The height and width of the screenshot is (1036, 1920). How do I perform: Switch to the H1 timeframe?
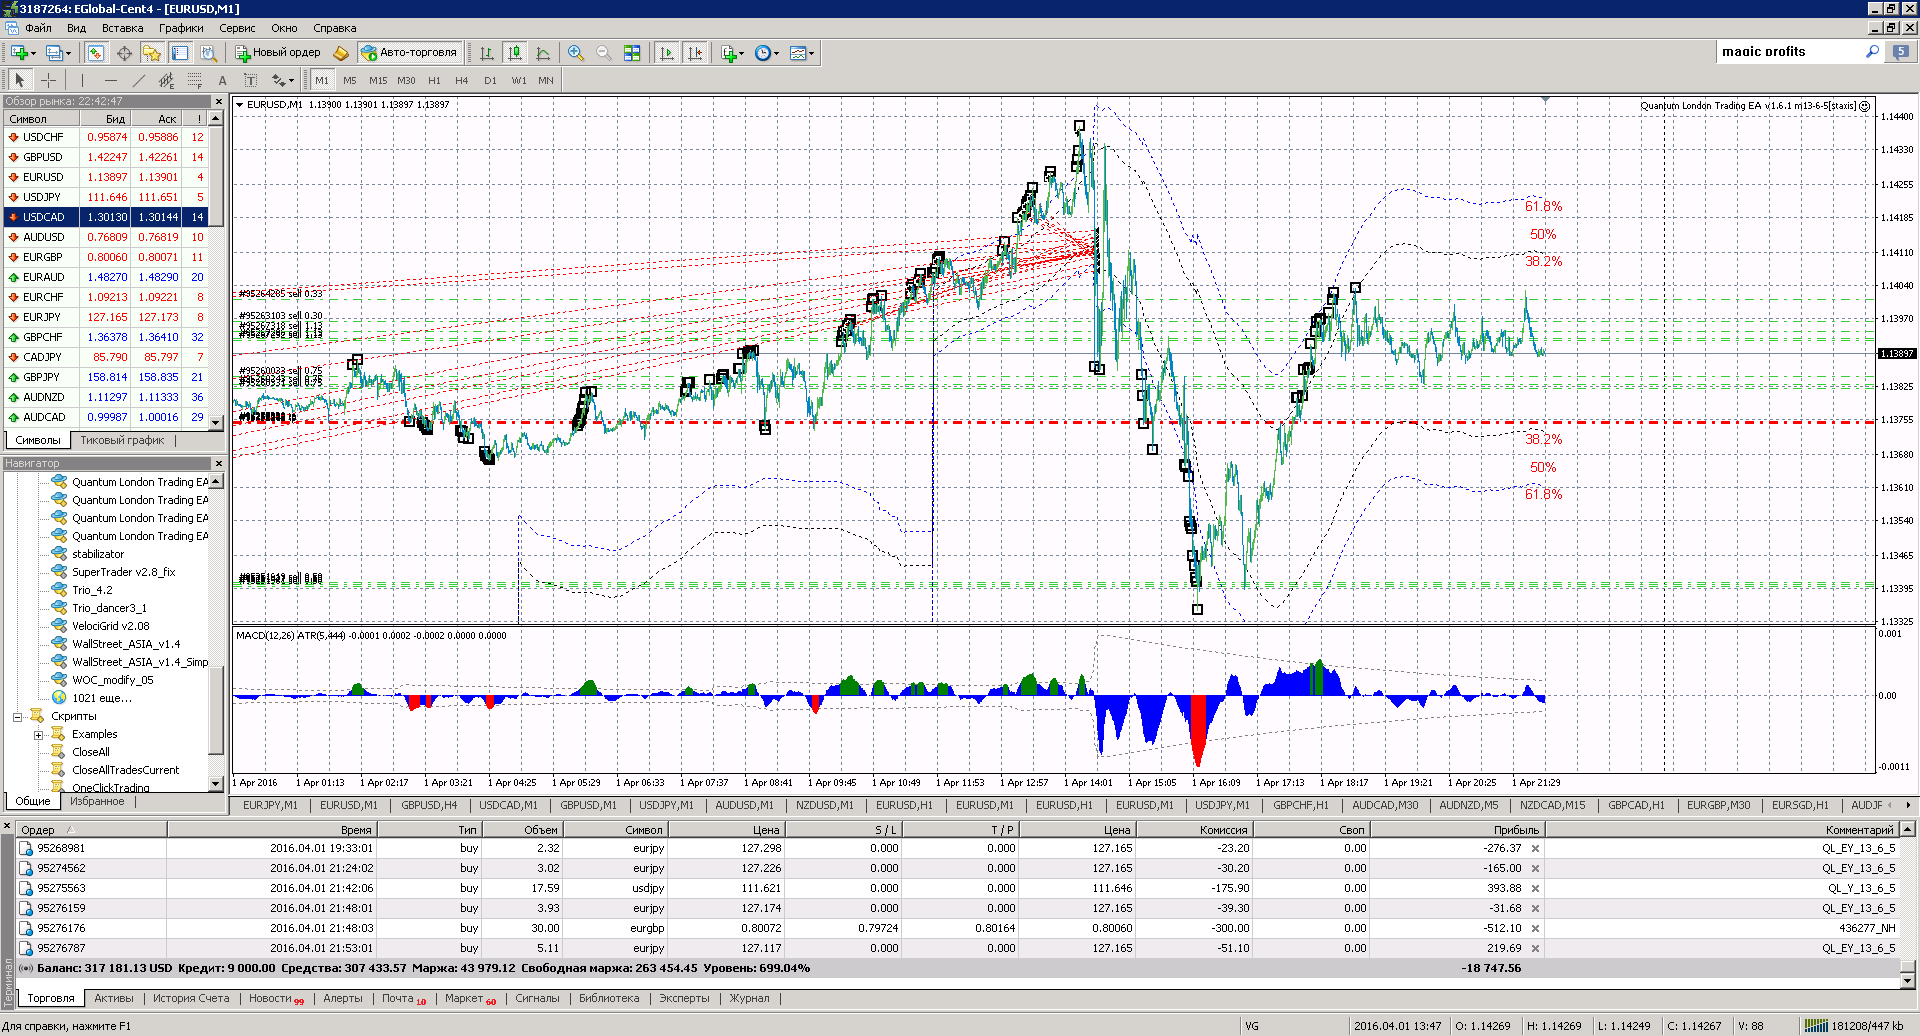click(434, 80)
